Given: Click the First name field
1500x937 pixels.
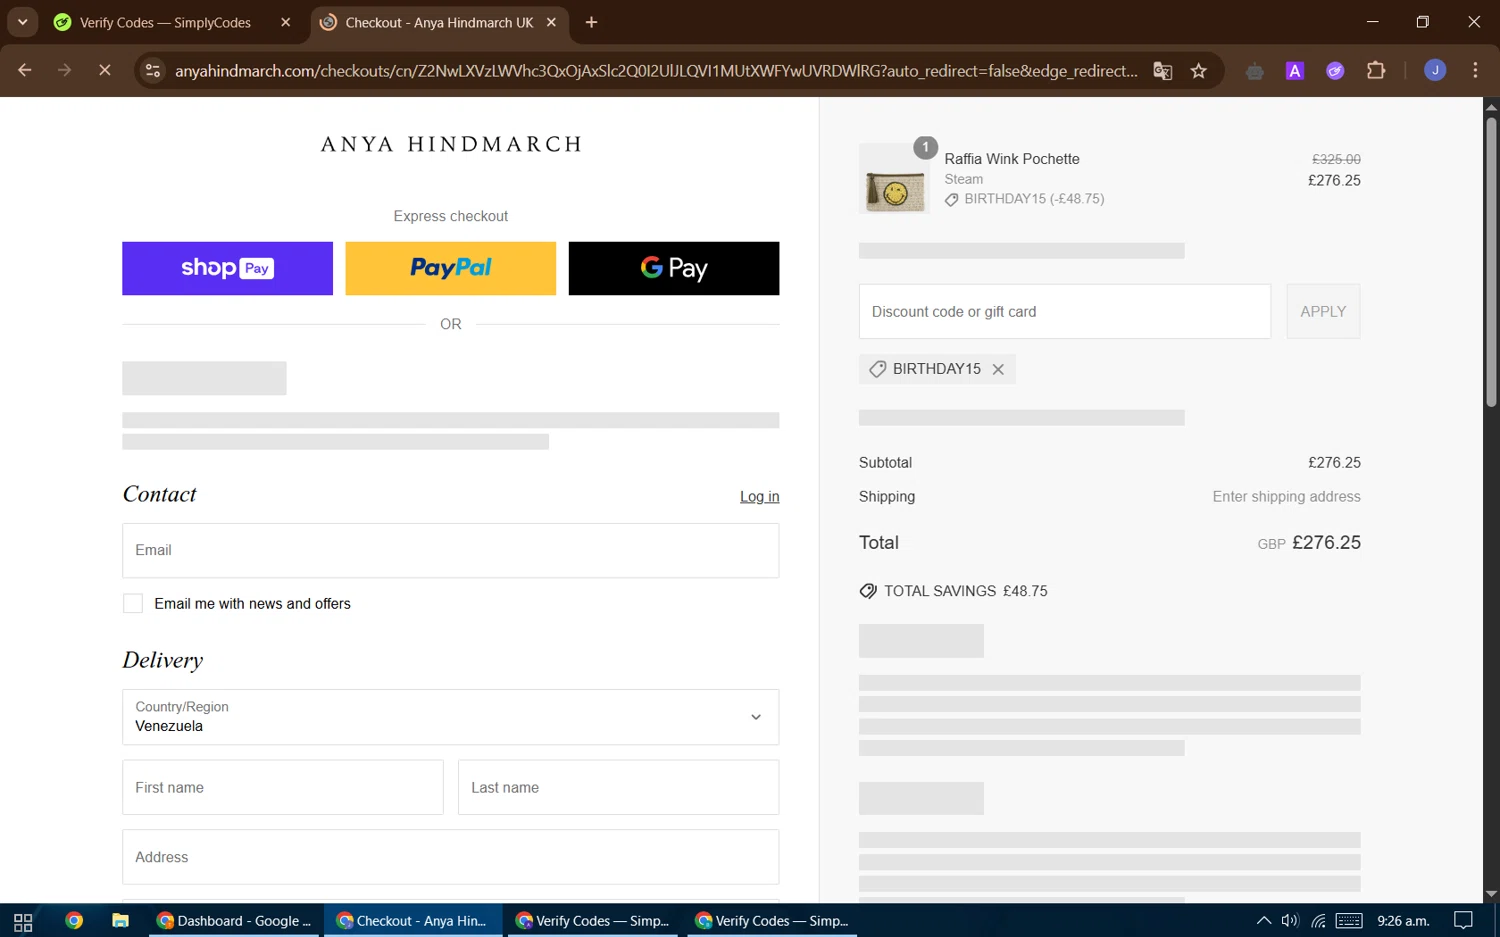Looking at the screenshot, I should point(283,787).
